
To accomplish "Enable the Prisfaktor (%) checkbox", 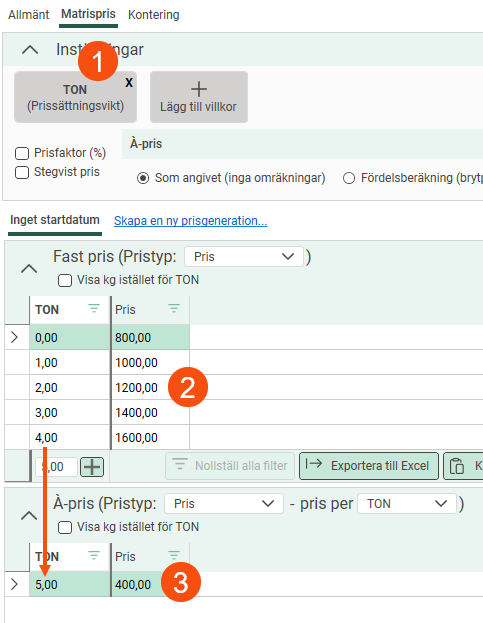I will (x=22, y=153).
